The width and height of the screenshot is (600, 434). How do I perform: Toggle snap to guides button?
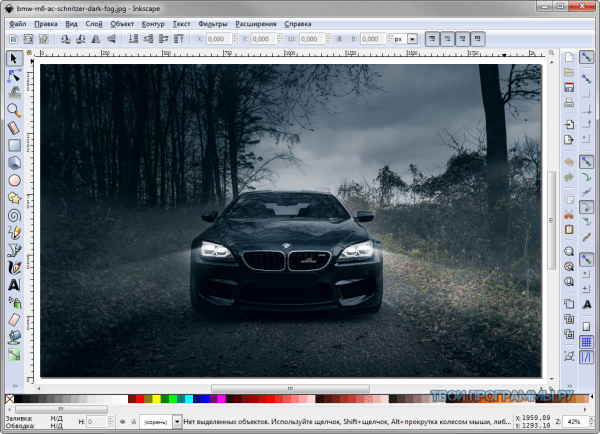pyautogui.click(x=586, y=357)
